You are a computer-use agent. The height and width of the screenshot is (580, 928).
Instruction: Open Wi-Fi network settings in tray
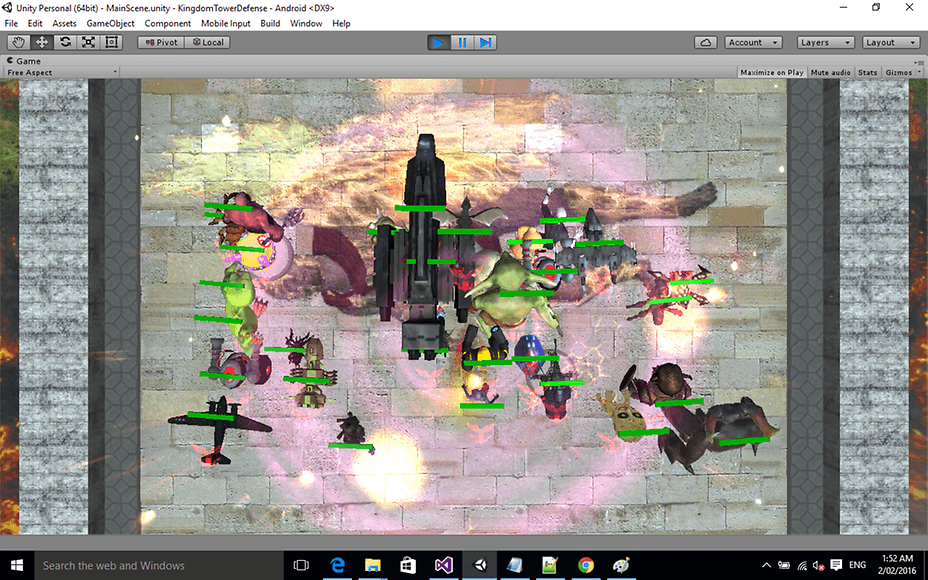click(803, 565)
